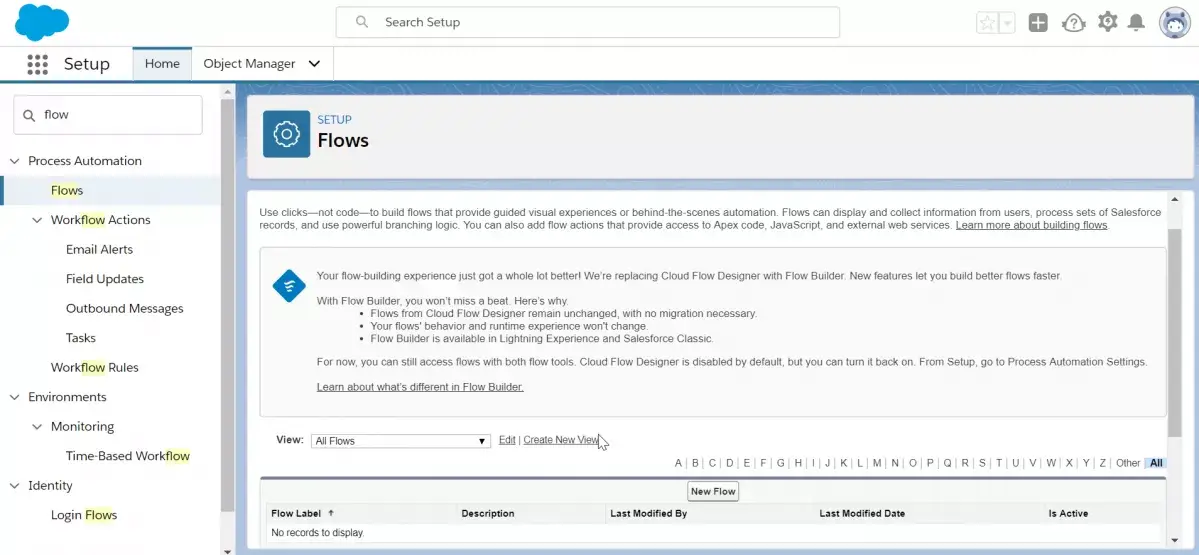The image size is (1199, 555).
Task: Open the All Flows view dropdown
Action: [x=401, y=441]
